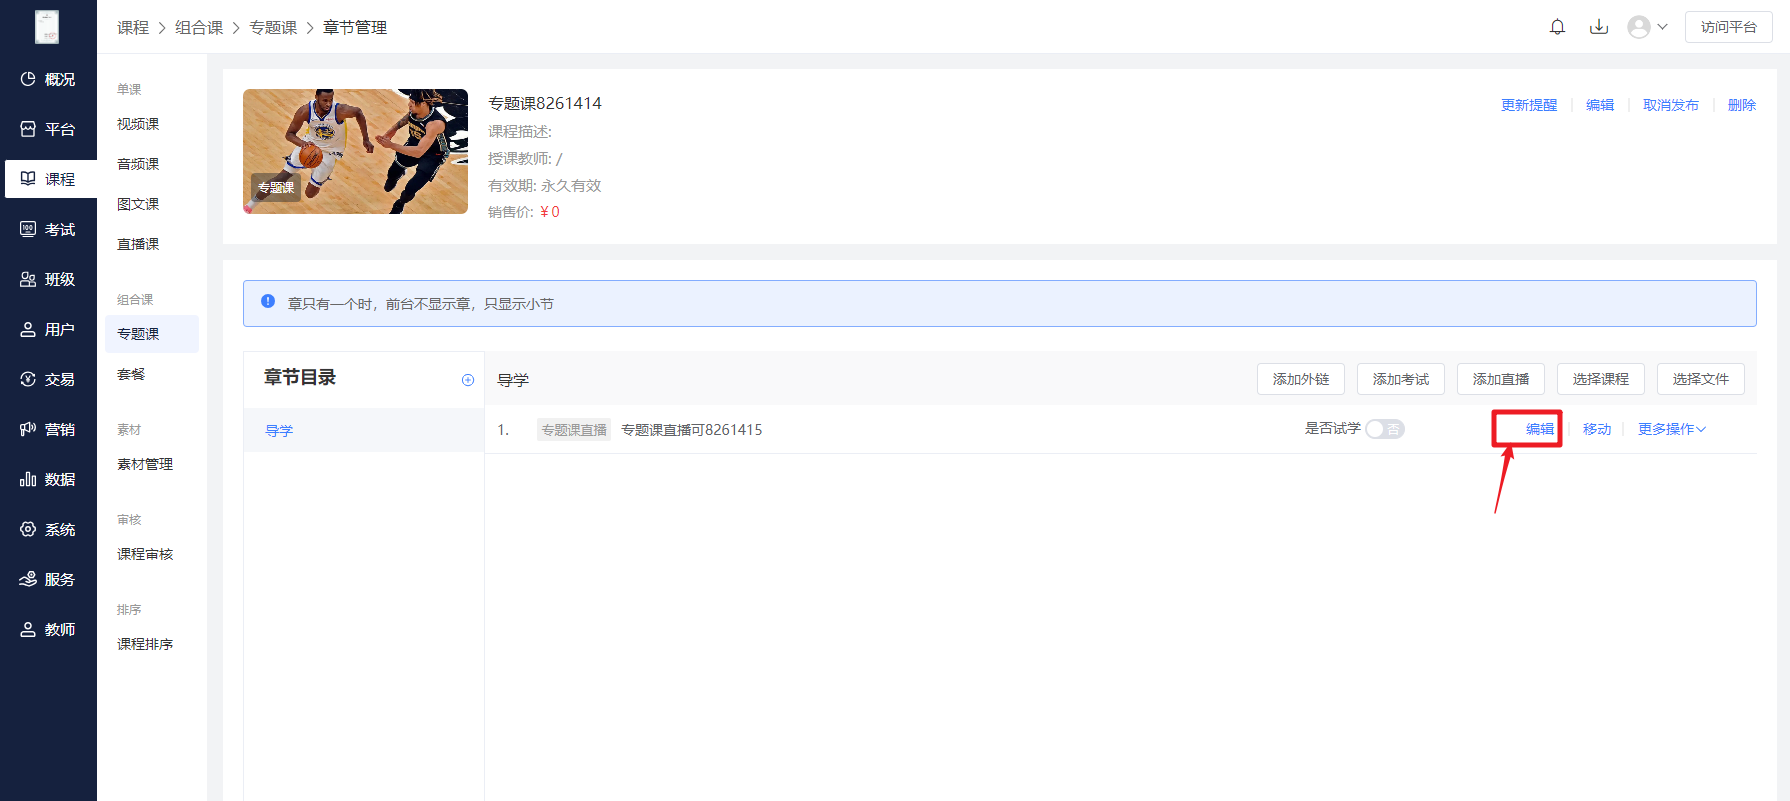This screenshot has height=801, width=1790.
Task: Open 课程排序 in the submenu
Action: pyautogui.click(x=145, y=644)
